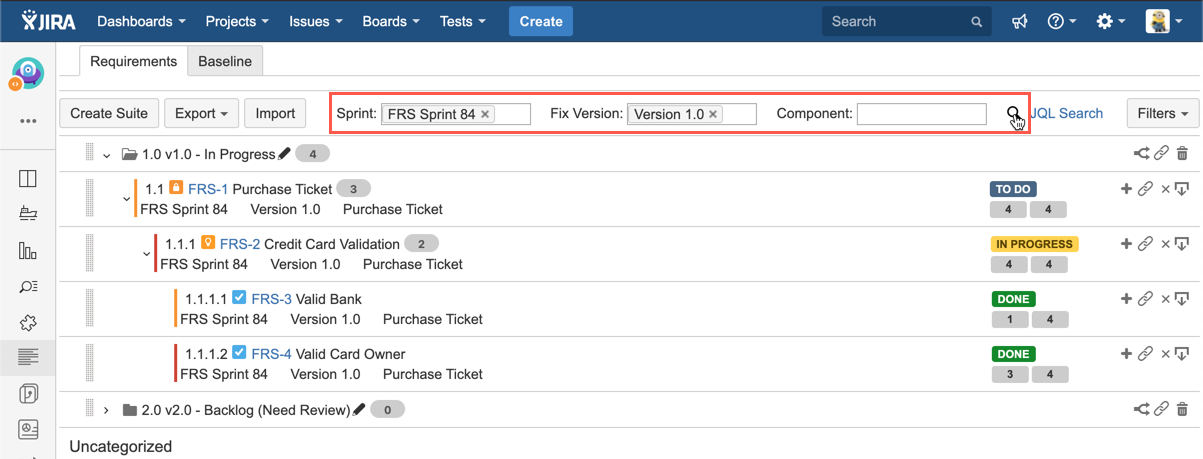
Task: Remove FRS Sprint 84 from Sprint filter
Action: click(485, 114)
